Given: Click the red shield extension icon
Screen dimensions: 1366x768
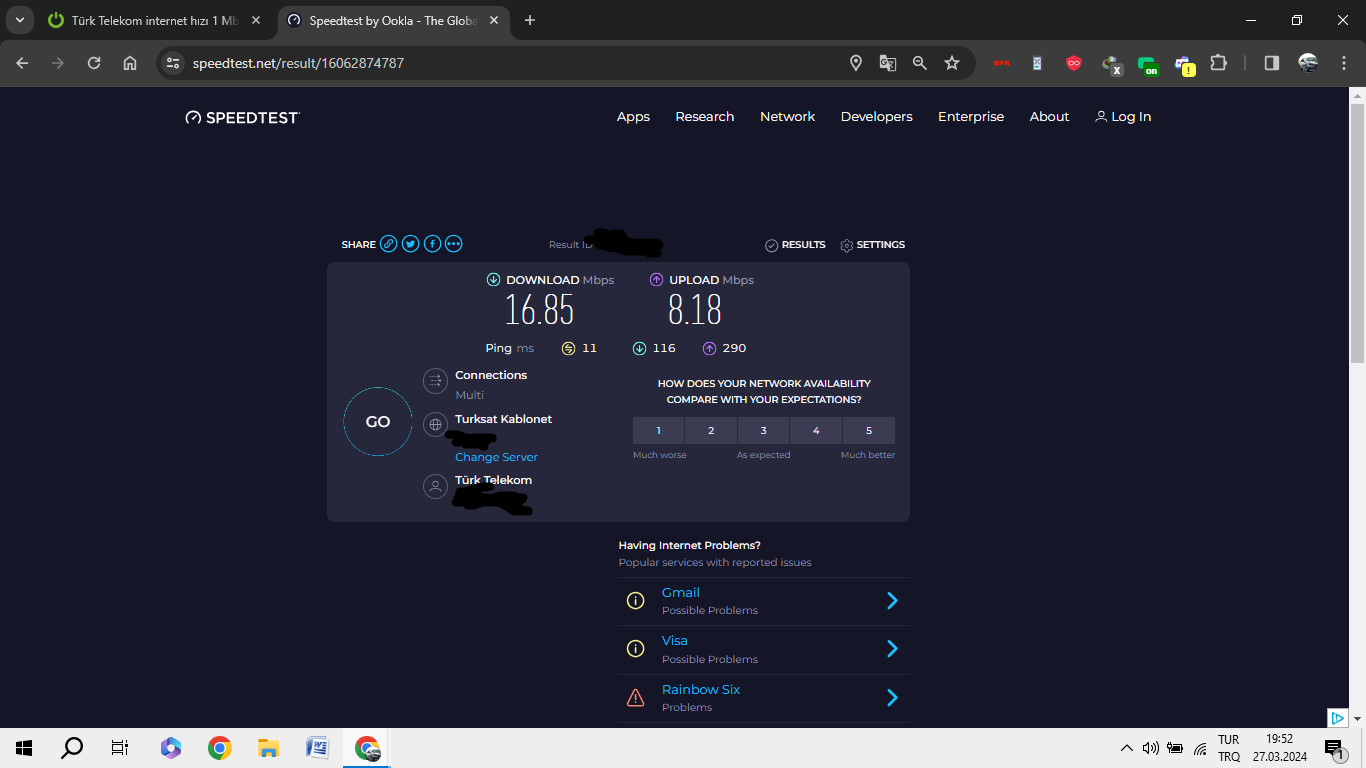Looking at the screenshot, I should (1074, 63).
